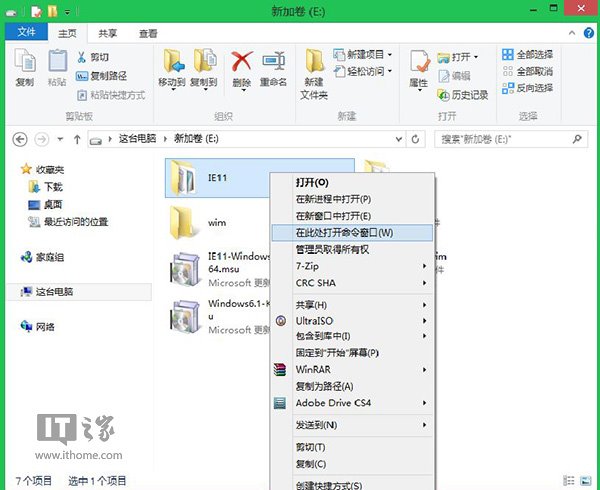The image size is (600, 490).
Task: Open the Share (共享) ribbon tab
Action: [x=107, y=32]
